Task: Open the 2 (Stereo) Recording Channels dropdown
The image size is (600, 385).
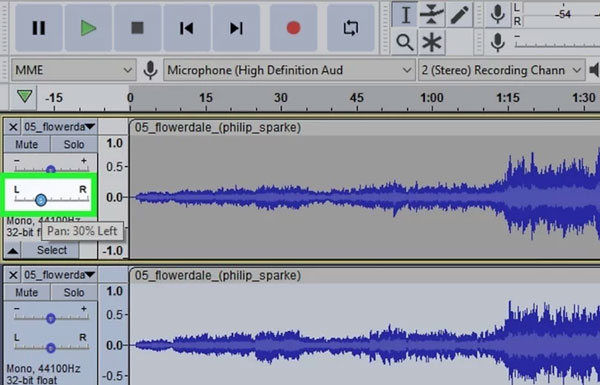Action: pyautogui.click(x=502, y=70)
